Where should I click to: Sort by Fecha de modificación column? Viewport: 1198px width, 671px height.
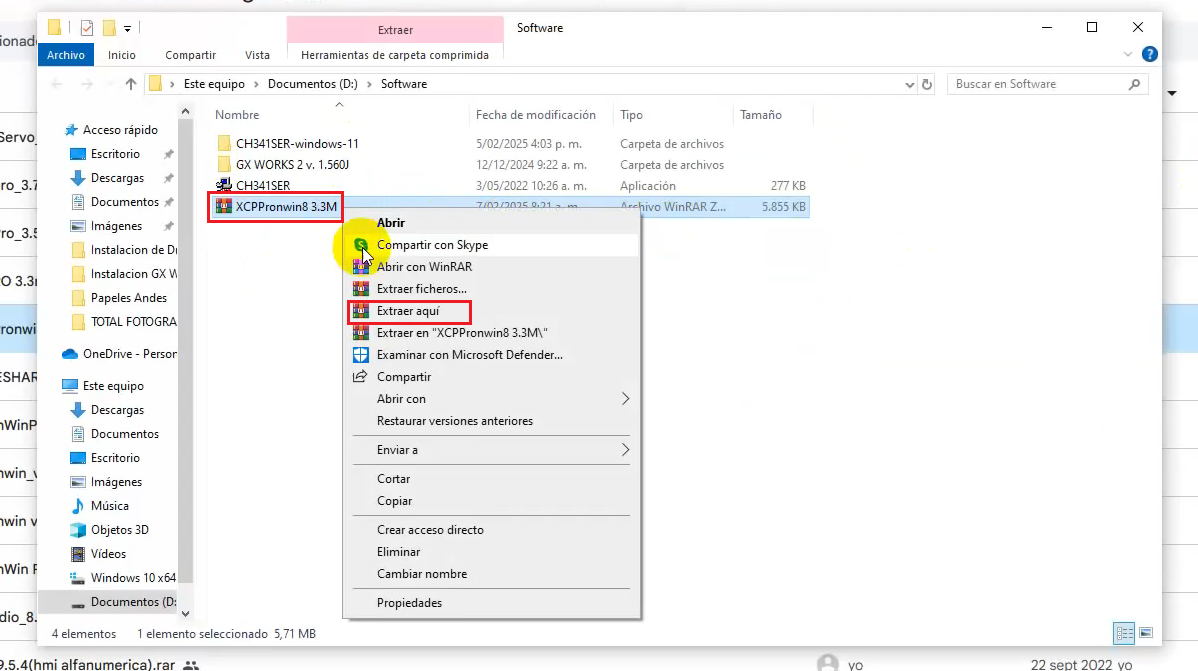point(536,115)
